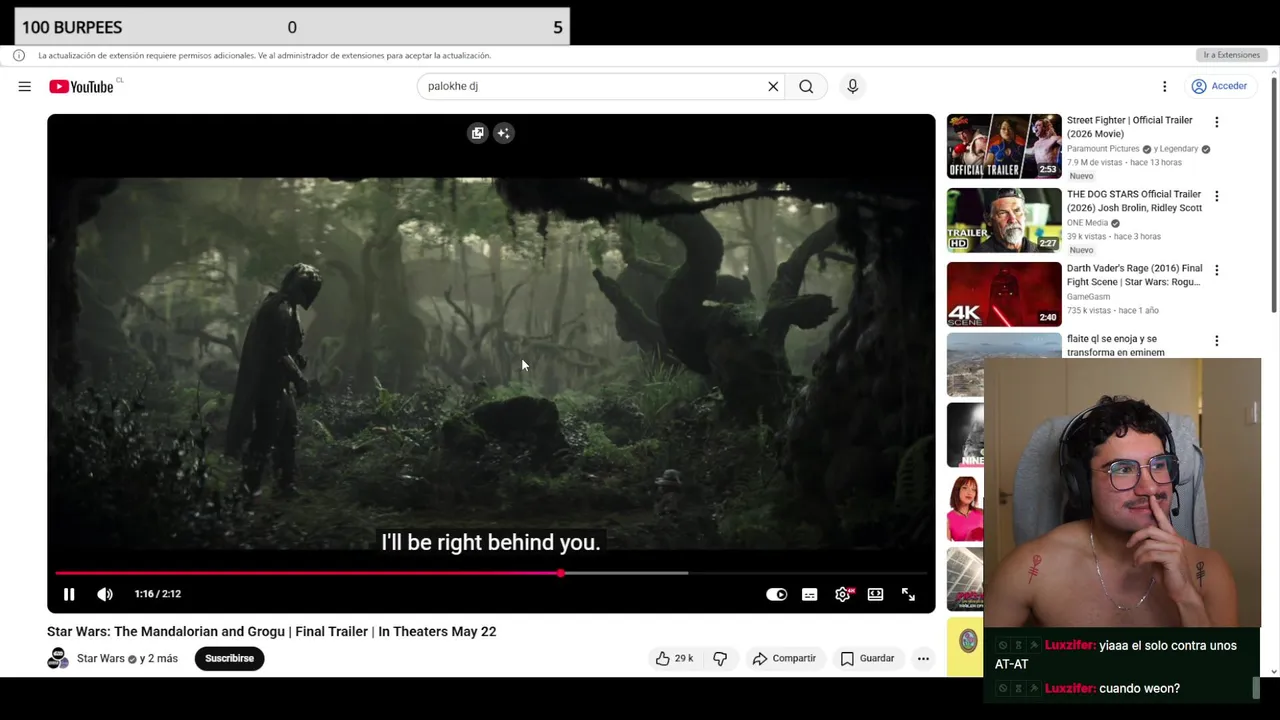Open options for the flaite ql video
The height and width of the screenshot is (720, 1280).
tap(1216, 341)
